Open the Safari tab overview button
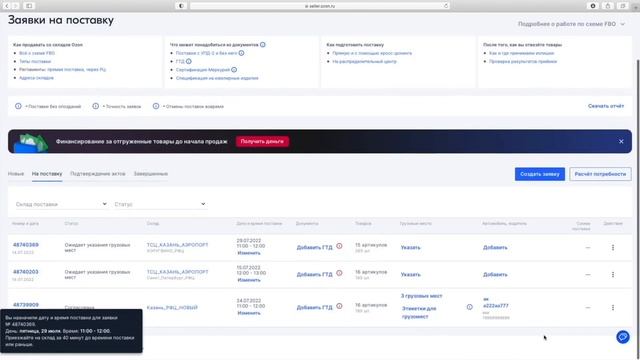The width and height of the screenshot is (640, 360). (x=623, y=6)
